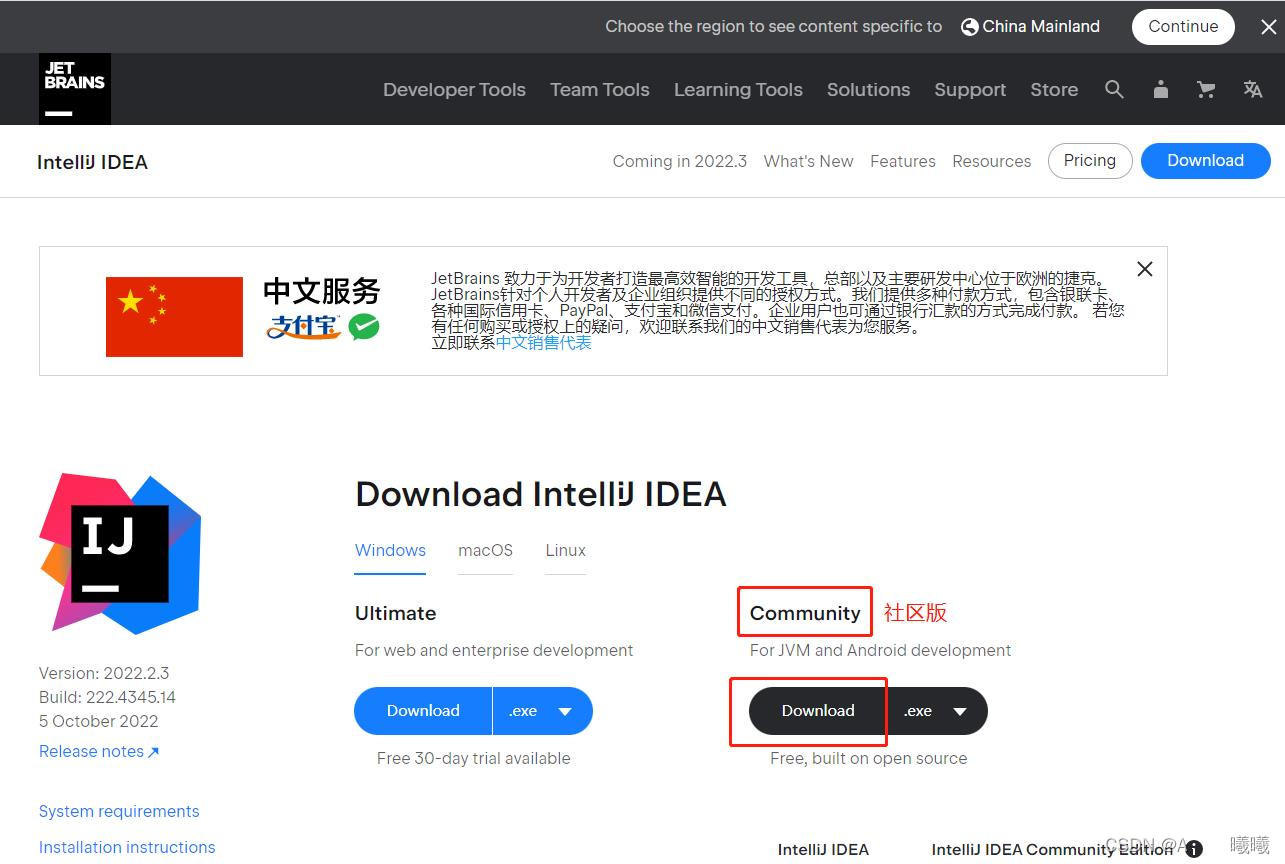Open Resources link in subnavigation
Viewport: 1285px width, 864px height.
(x=991, y=161)
